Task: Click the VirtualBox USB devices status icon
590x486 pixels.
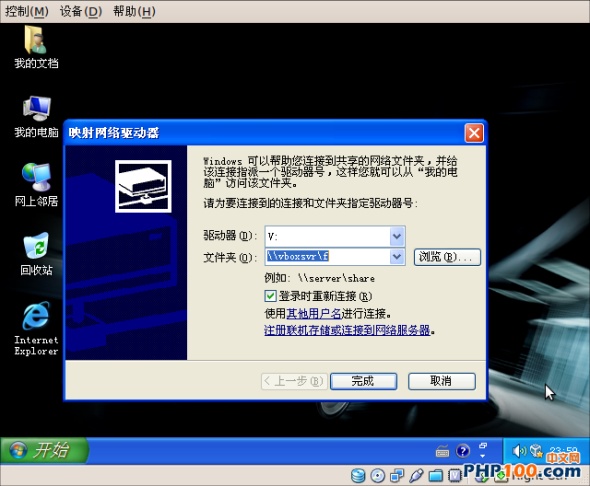Action: pos(416,476)
